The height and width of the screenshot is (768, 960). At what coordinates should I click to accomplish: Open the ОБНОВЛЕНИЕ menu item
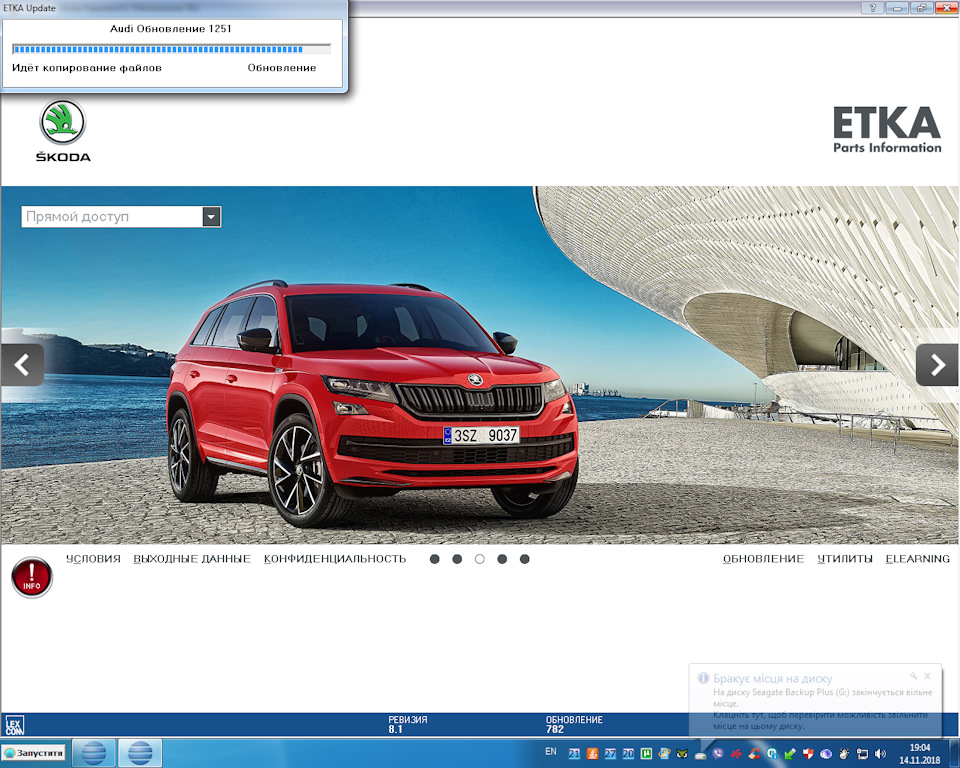pos(763,559)
